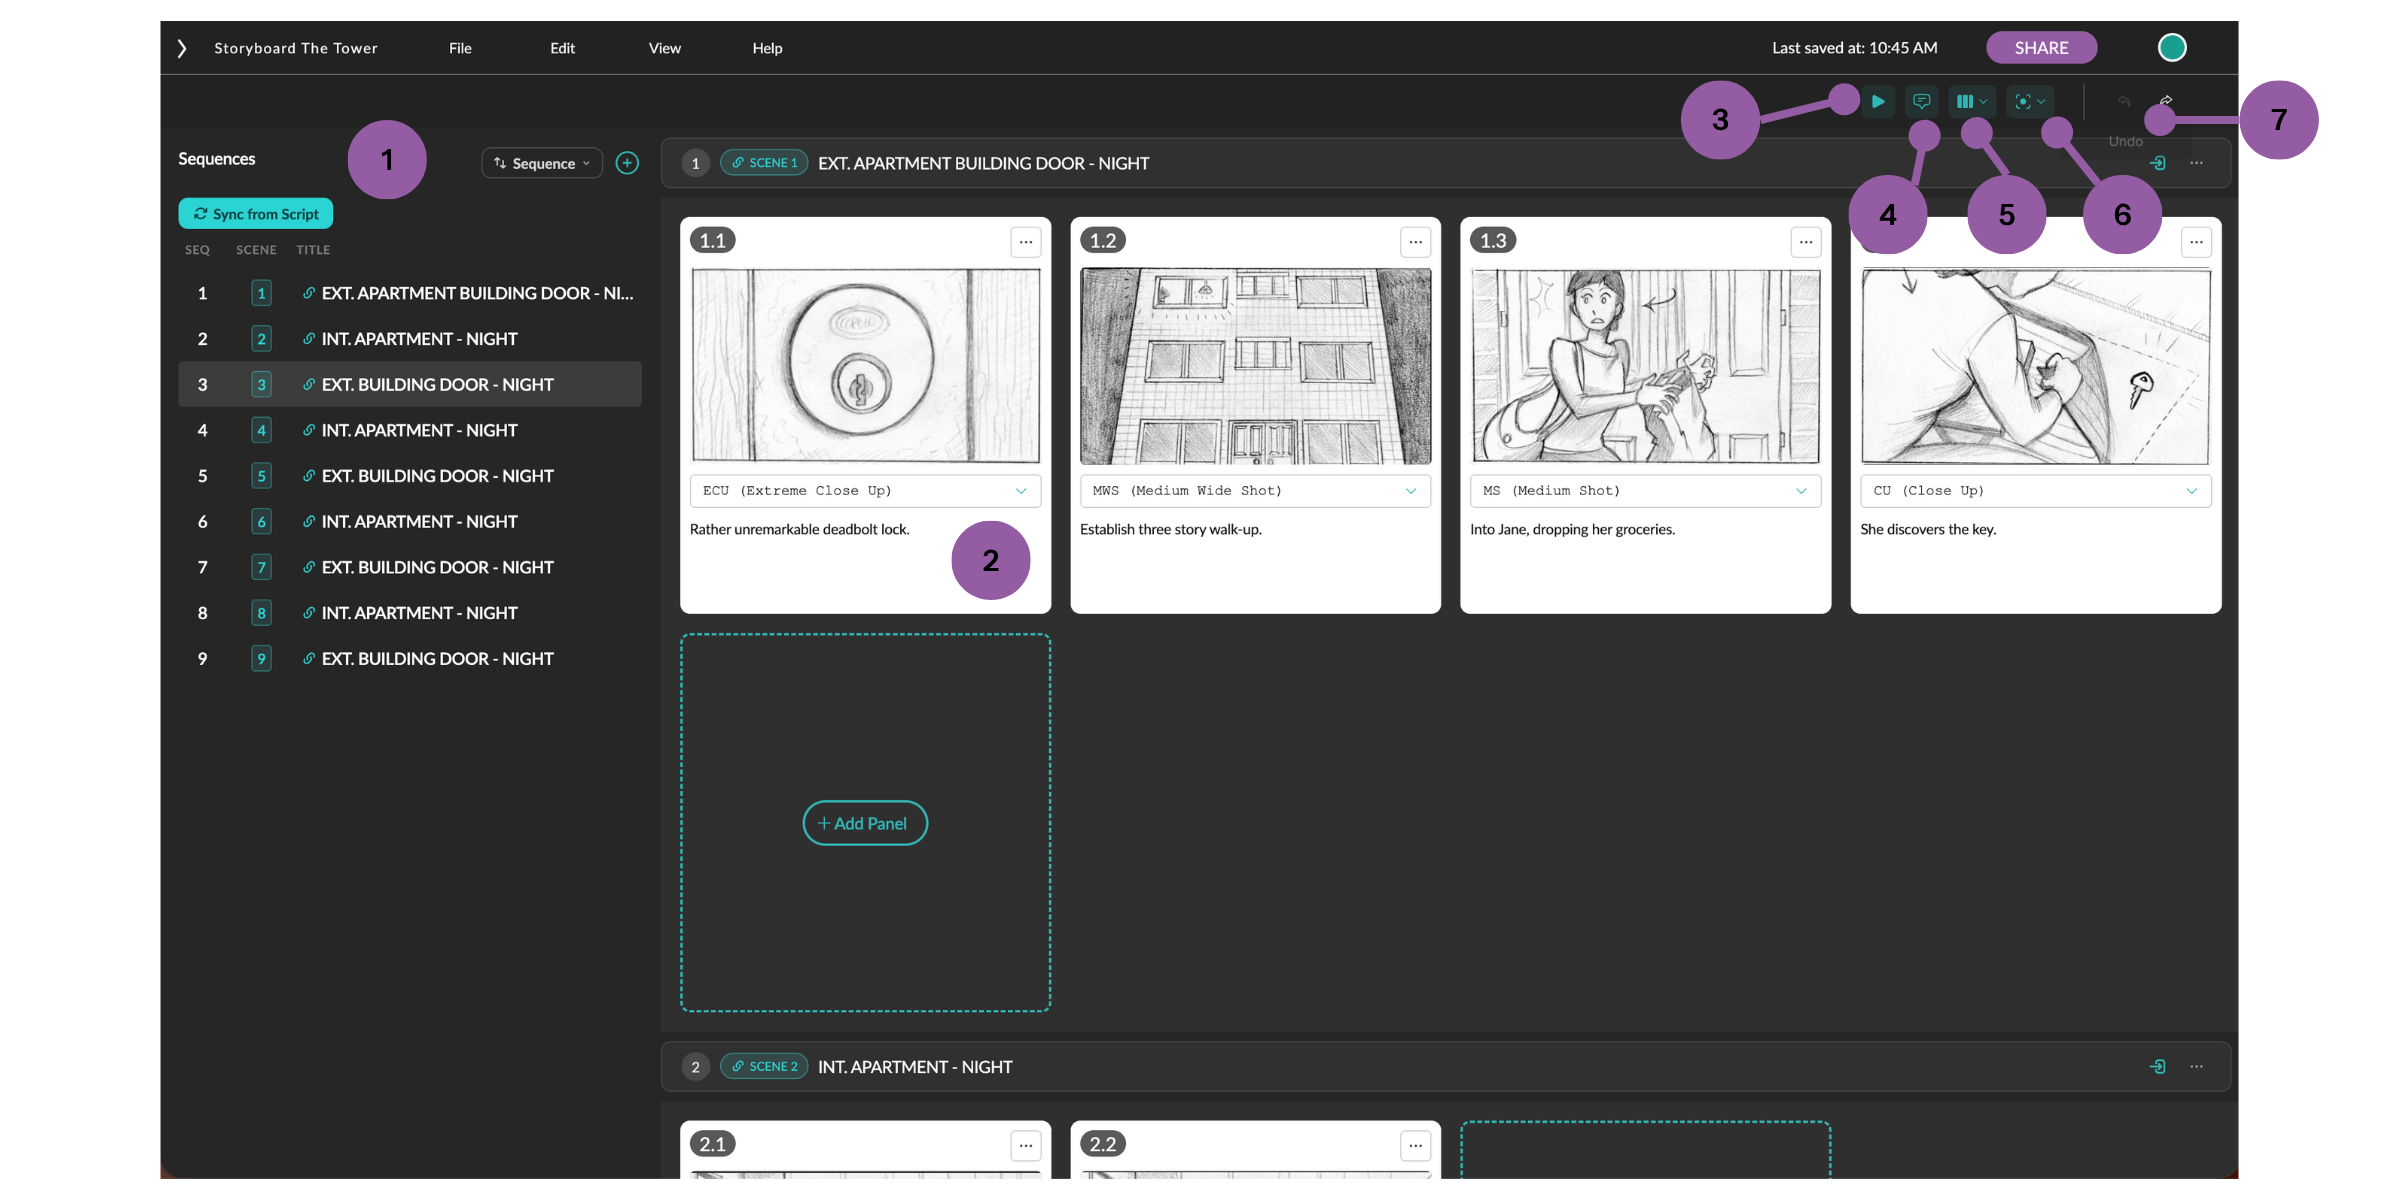2400x1200 pixels.
Task: Select sequence 9 EXT. BUILDING DOOR - NIGHT row
Action: pyautogui.click(x=410, y=659)
